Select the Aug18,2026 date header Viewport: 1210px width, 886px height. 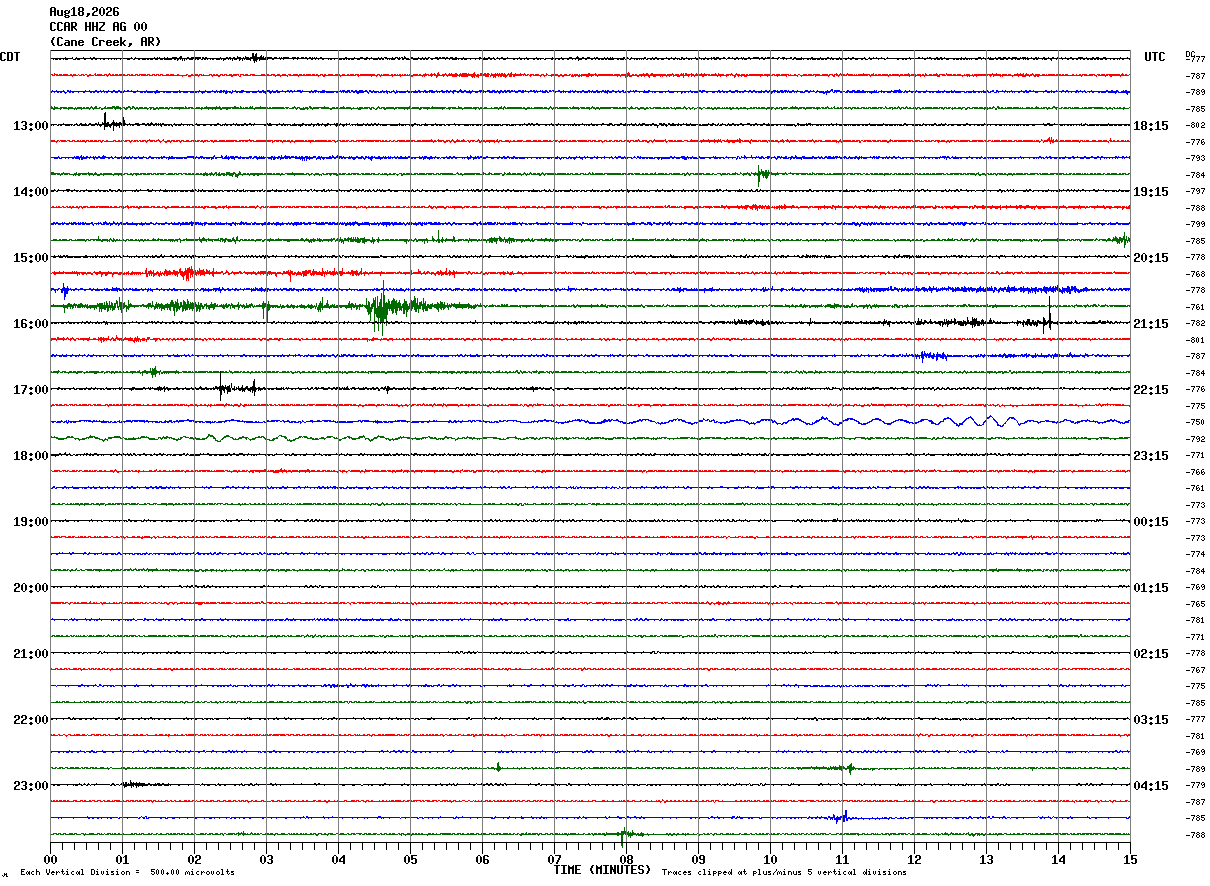[84, 12]
